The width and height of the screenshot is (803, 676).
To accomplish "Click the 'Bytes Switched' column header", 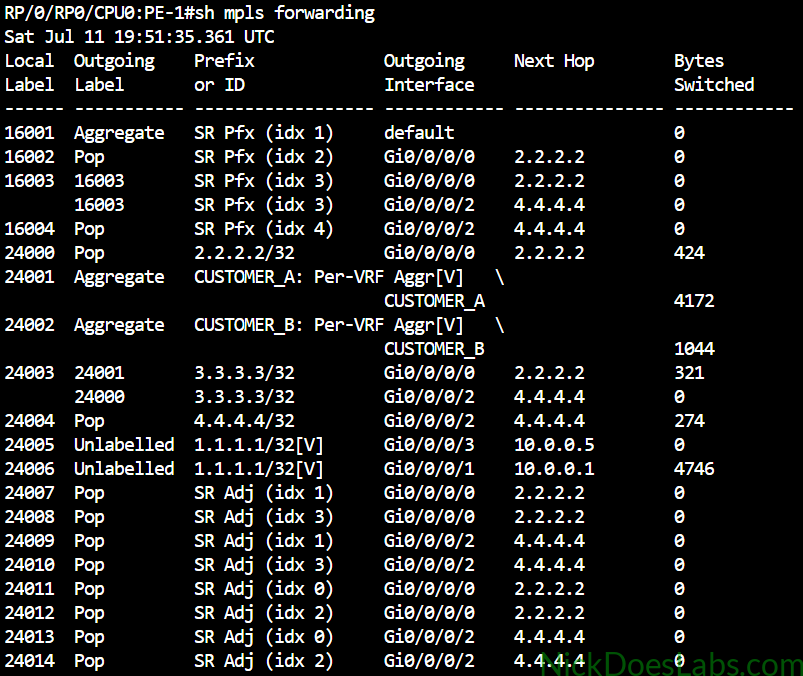I will point(714,72).
